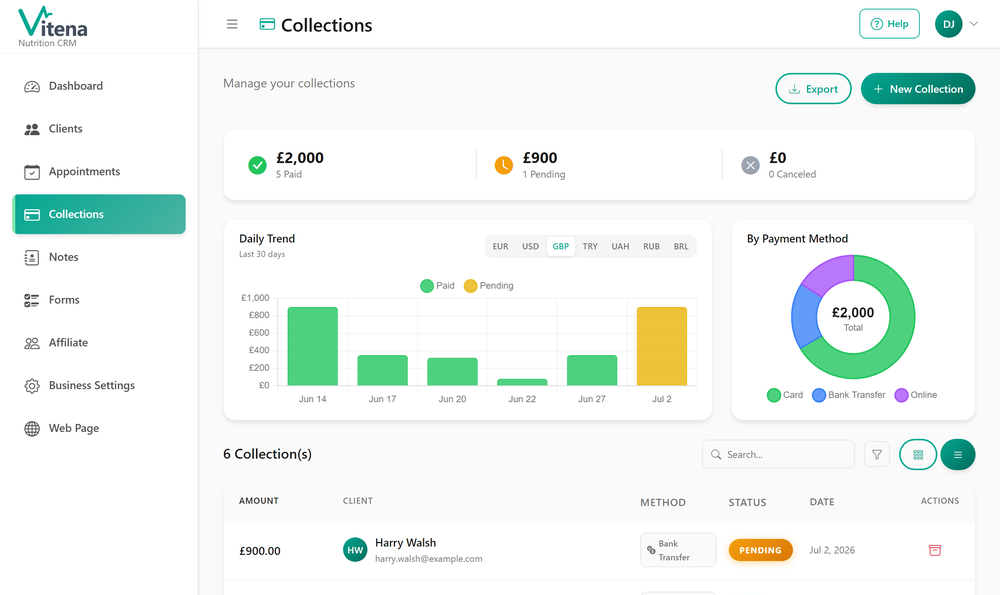This screenshot has width=1000, height=595.
Task: Click the Bank Transfer method badge
Action: [x=678, y=550]
